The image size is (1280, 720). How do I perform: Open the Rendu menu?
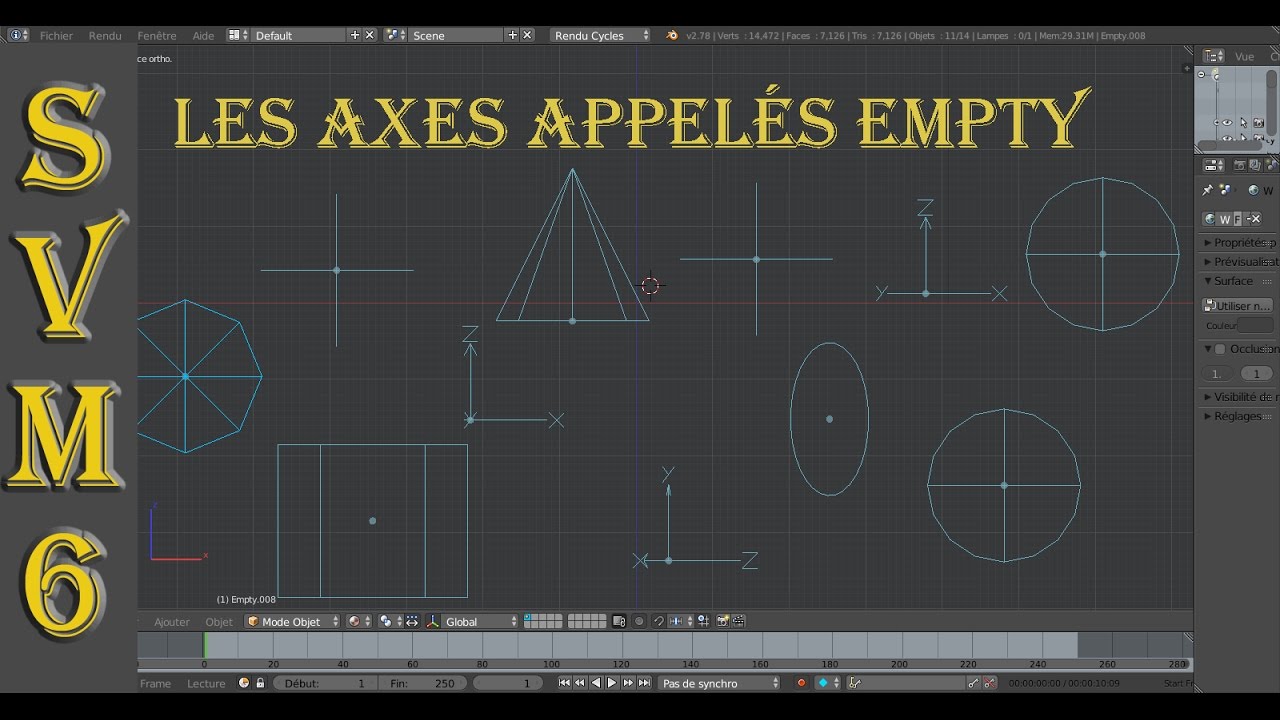(105, 35)
